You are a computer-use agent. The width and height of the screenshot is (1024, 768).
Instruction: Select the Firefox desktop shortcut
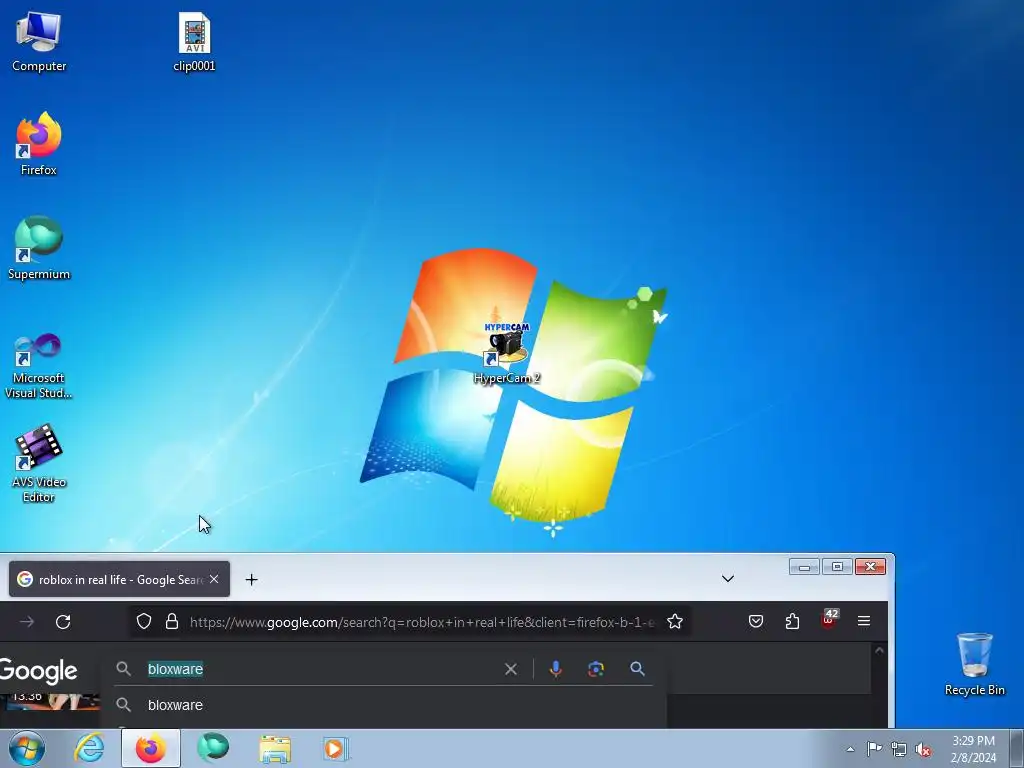pos(39,144)
